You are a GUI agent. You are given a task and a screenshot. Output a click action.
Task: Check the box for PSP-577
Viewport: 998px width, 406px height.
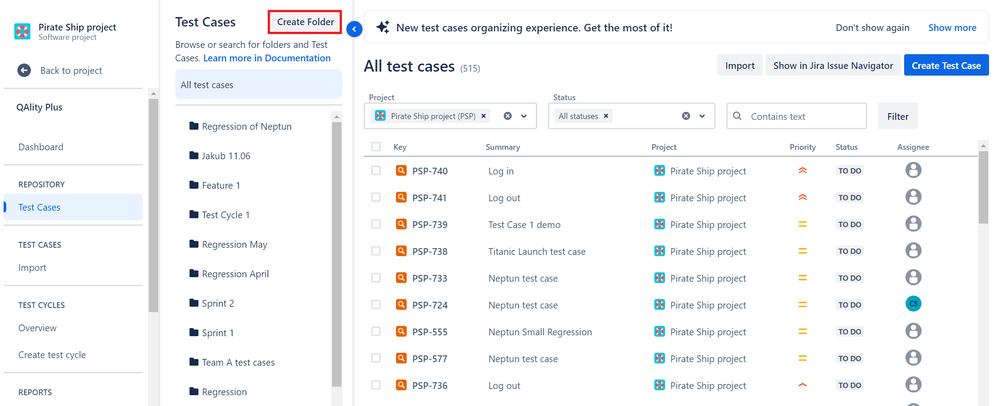coord(376,358)
